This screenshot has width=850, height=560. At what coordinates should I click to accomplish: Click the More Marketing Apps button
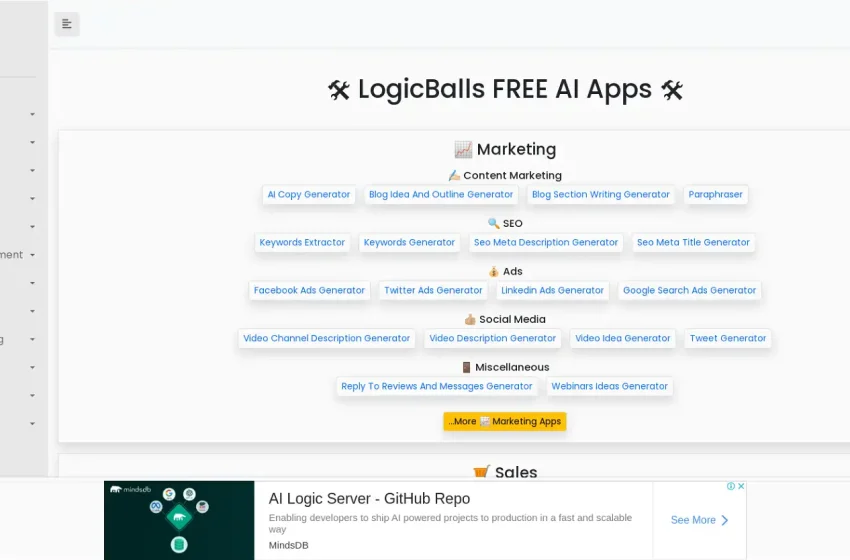click(505, 421)
